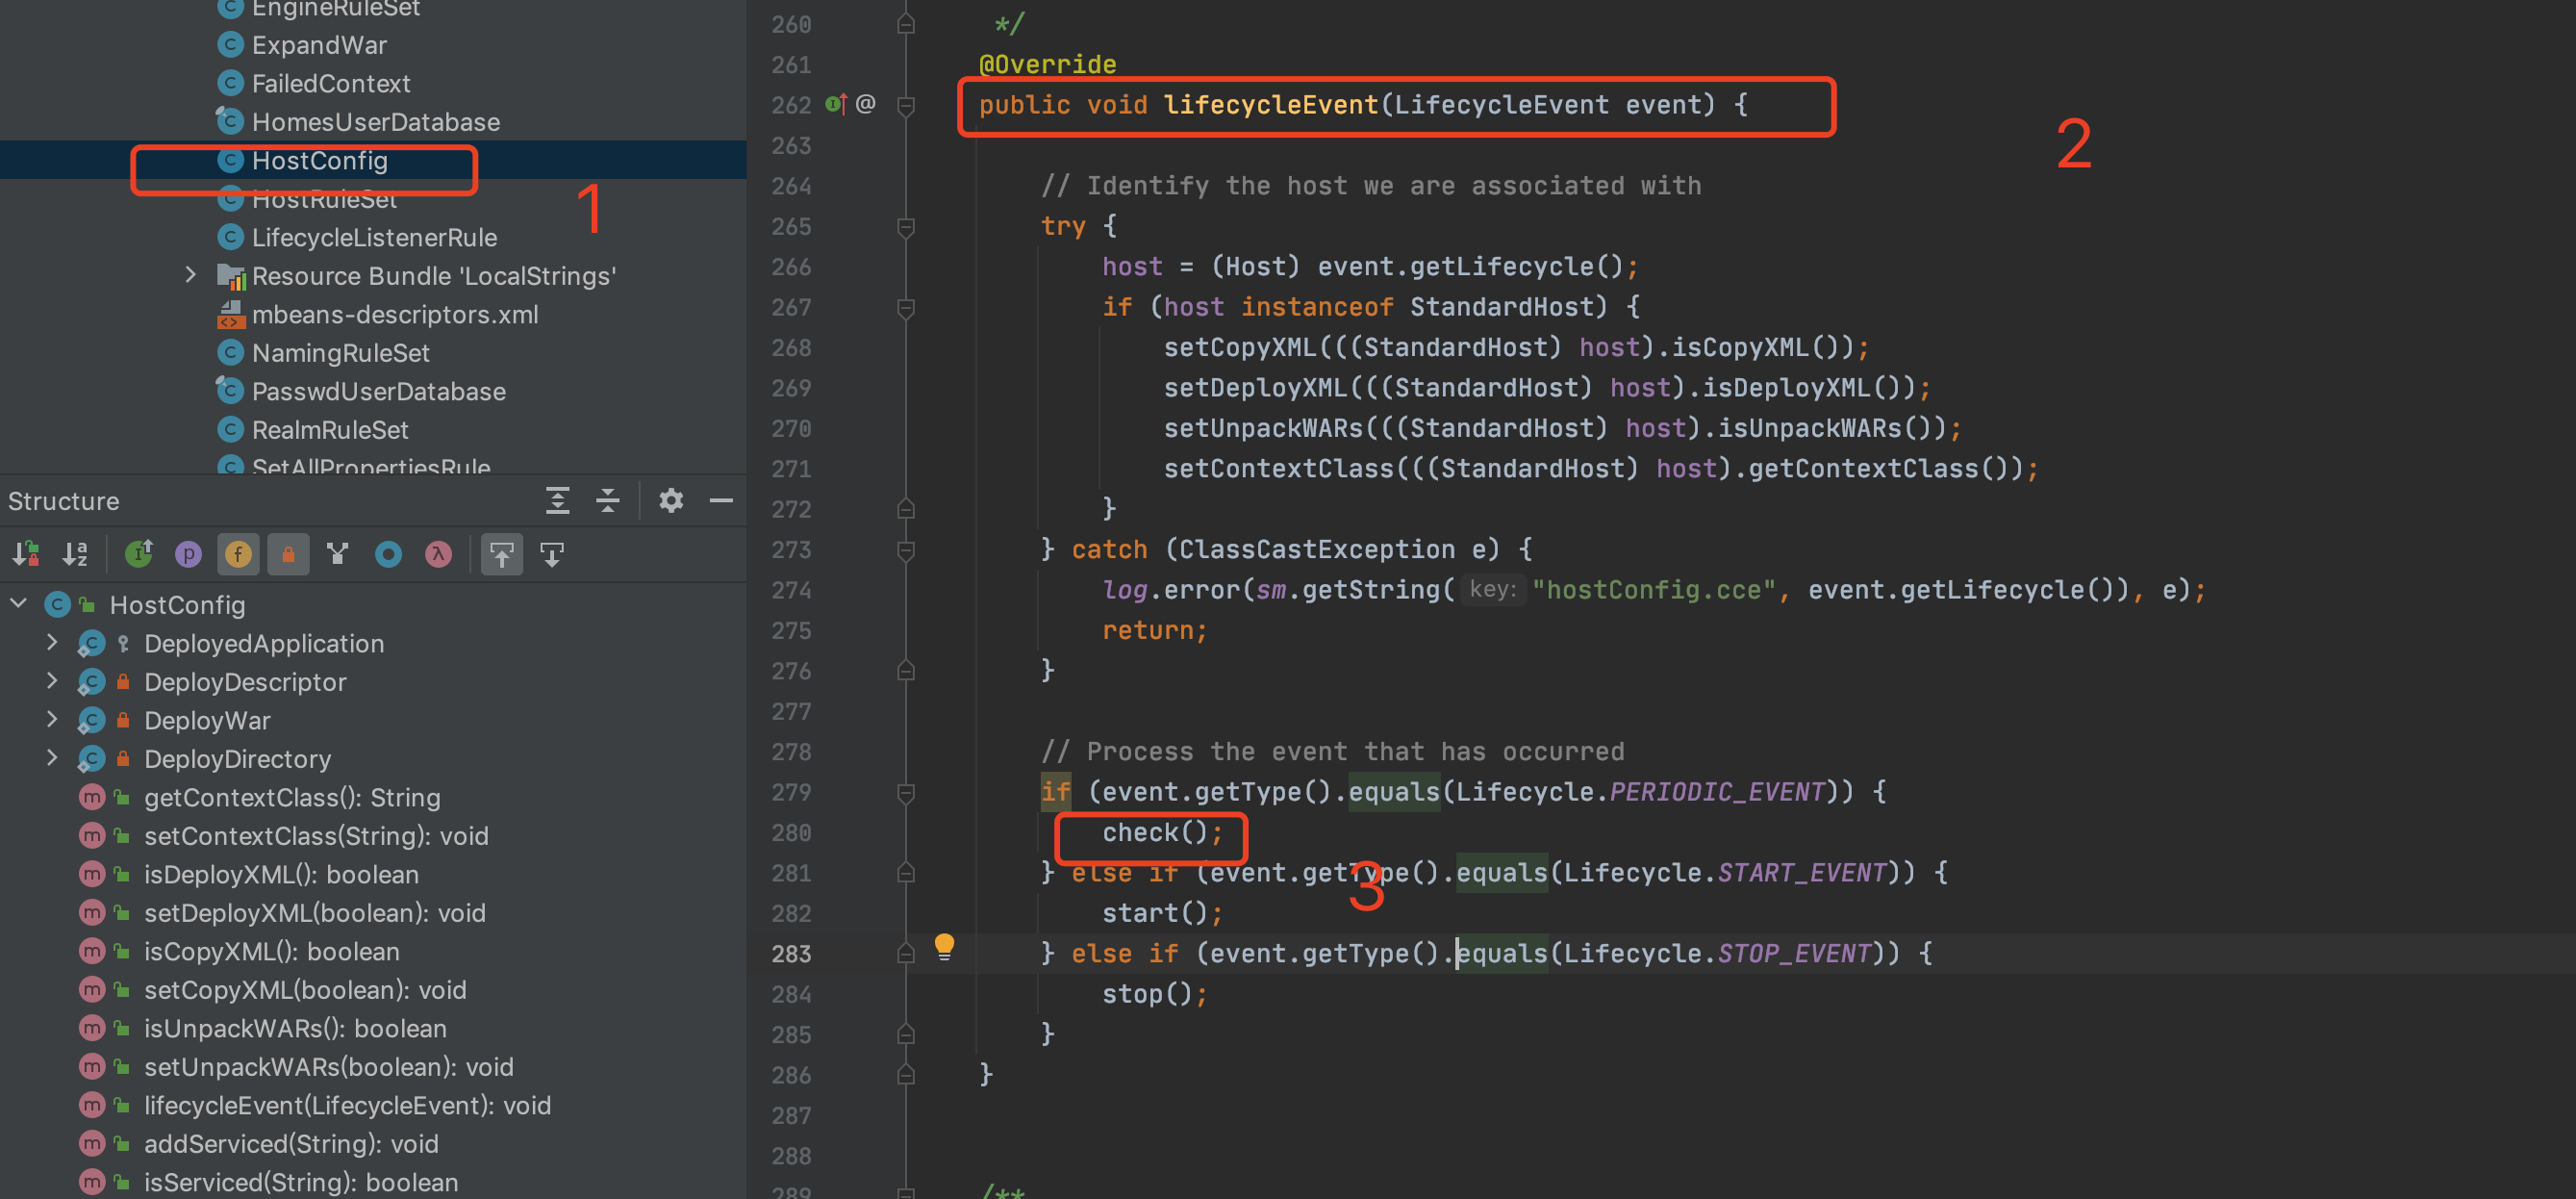2576x1199 pixels.
Task: Hide the Structure panel with minus button
Action: point(721,500)
